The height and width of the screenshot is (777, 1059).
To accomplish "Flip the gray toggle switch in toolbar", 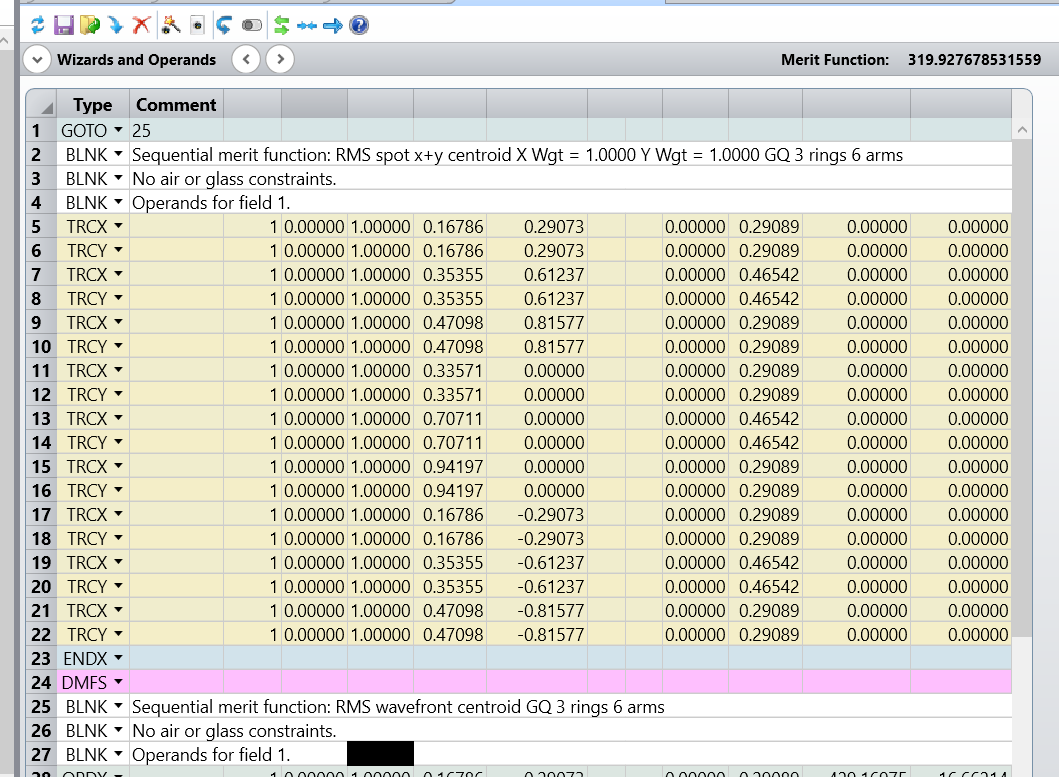I will click(x=252, y=26).
